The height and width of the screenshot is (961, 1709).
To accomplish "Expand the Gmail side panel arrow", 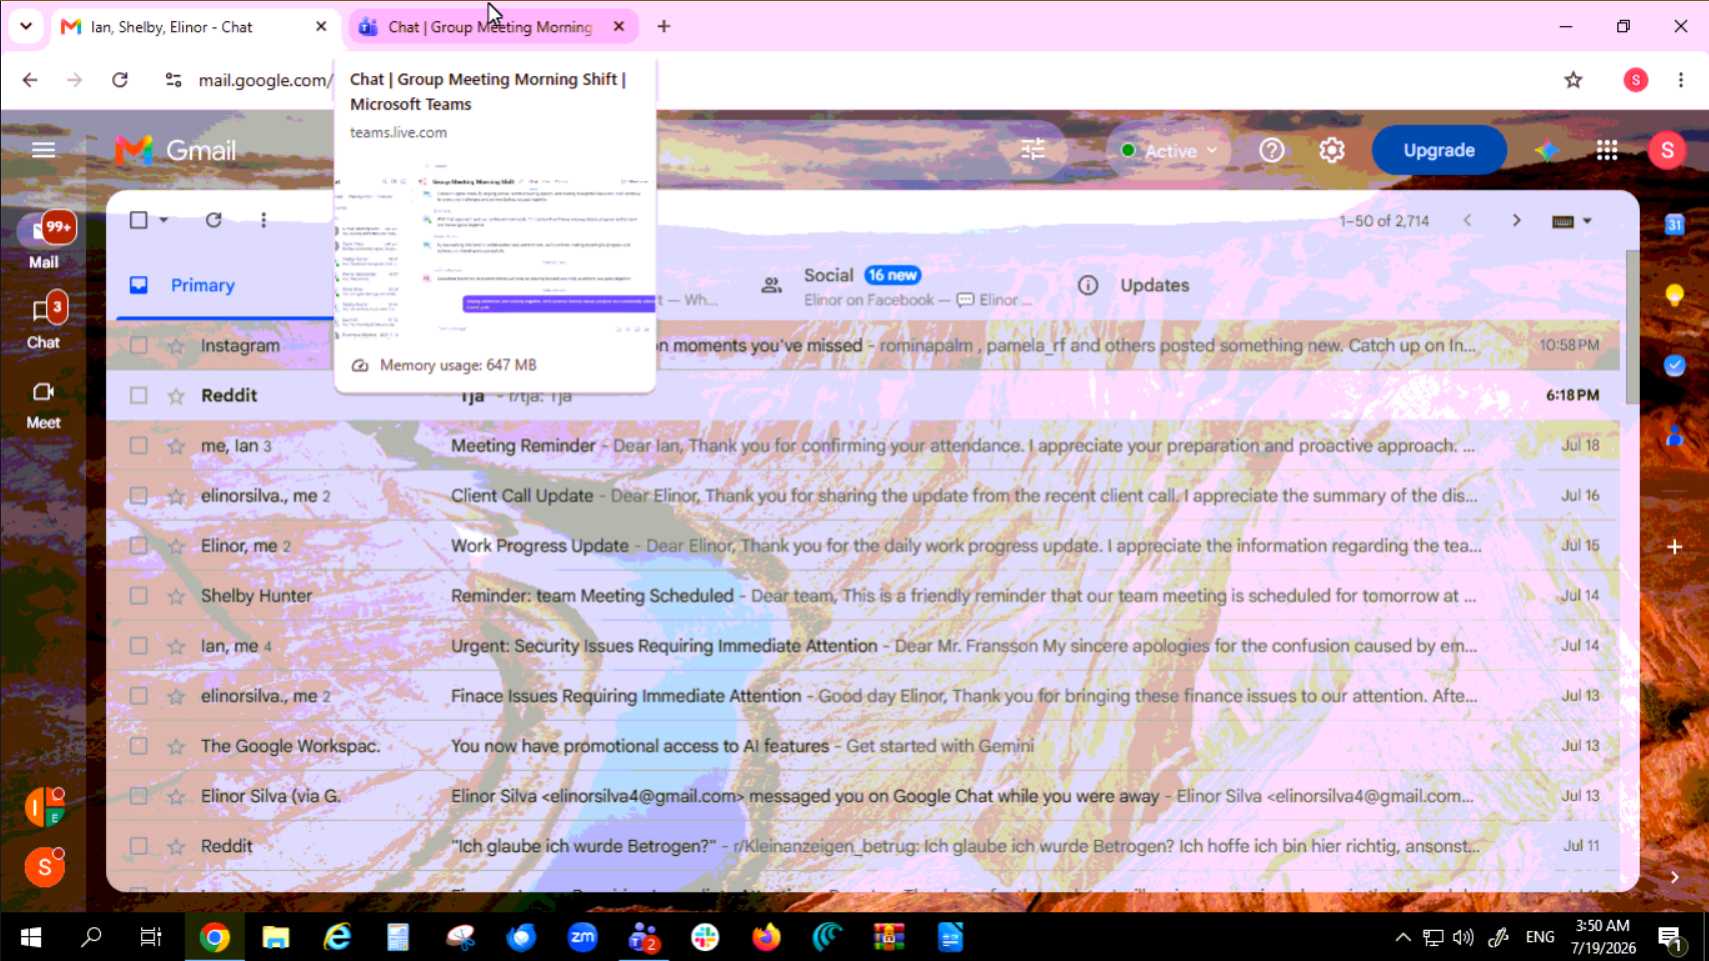I will click(1674, 877).
